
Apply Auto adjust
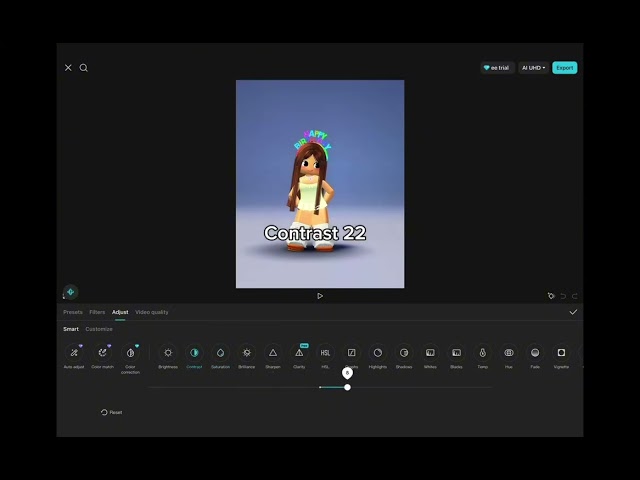(74, 356)
